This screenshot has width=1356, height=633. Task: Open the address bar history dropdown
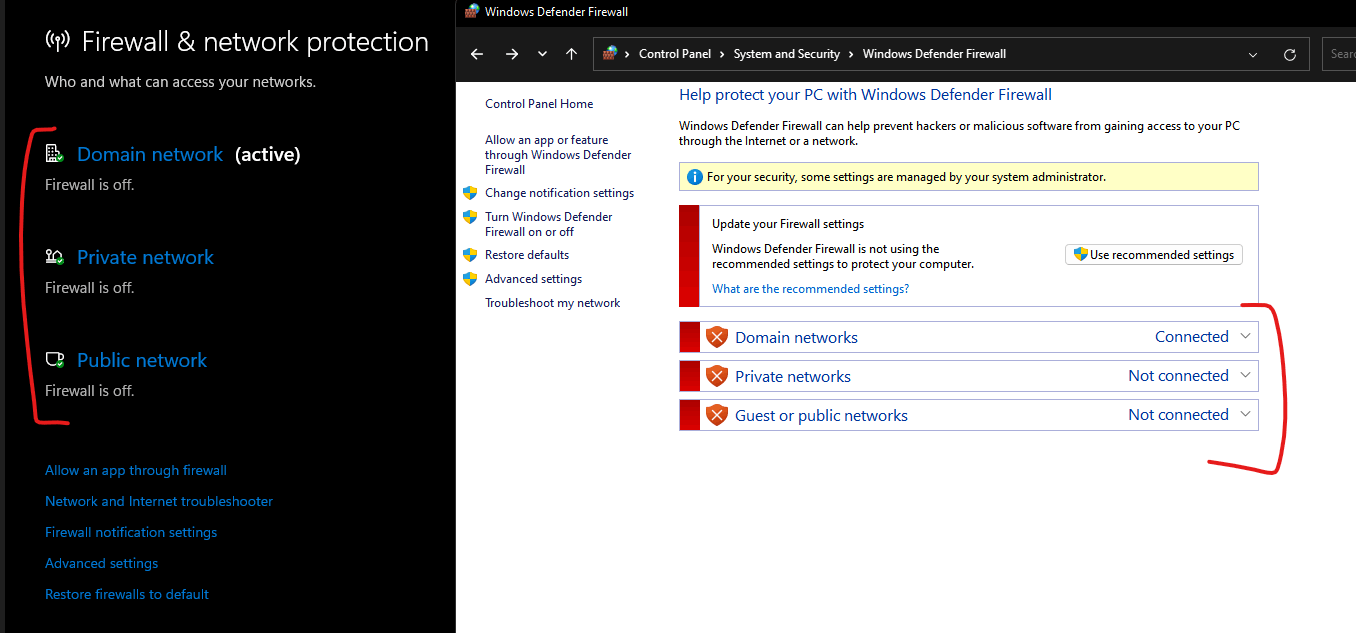[x=1253, y=54]
